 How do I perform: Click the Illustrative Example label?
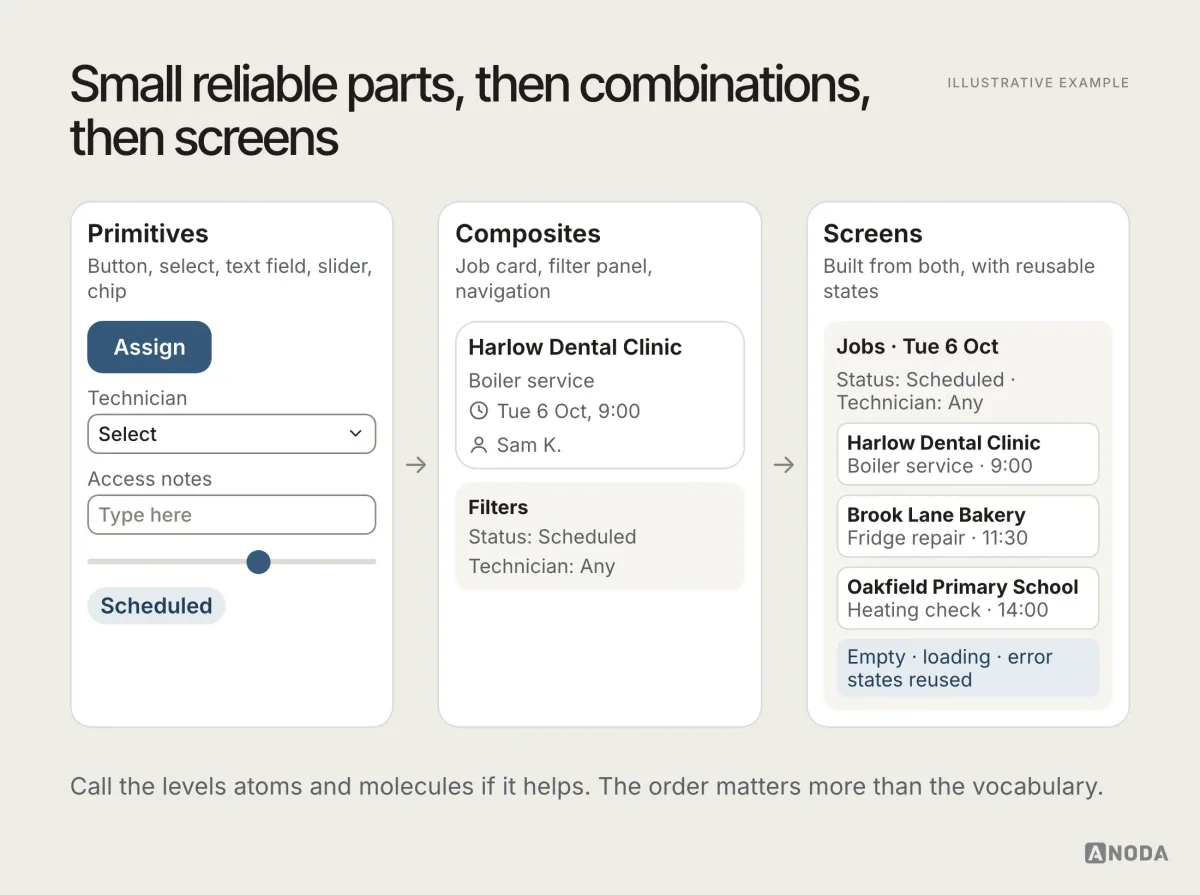pos(1038,83)
